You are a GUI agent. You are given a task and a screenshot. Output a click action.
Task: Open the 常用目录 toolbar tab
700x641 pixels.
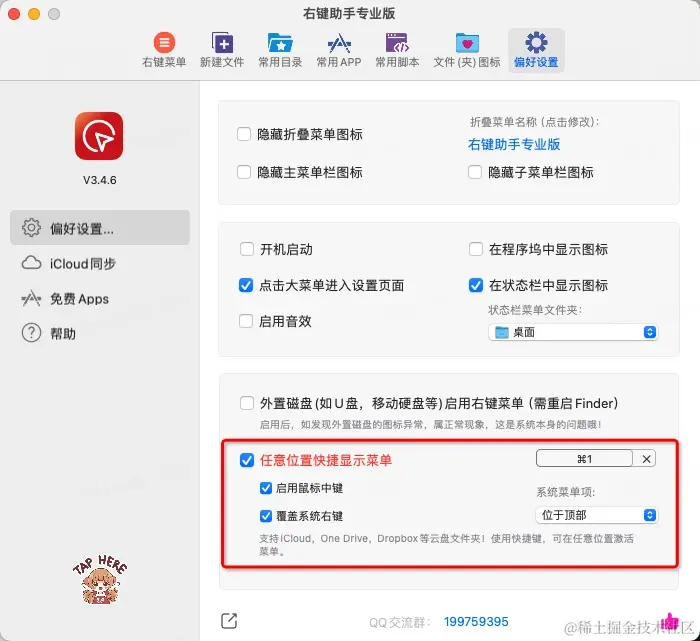pos(280,50)
